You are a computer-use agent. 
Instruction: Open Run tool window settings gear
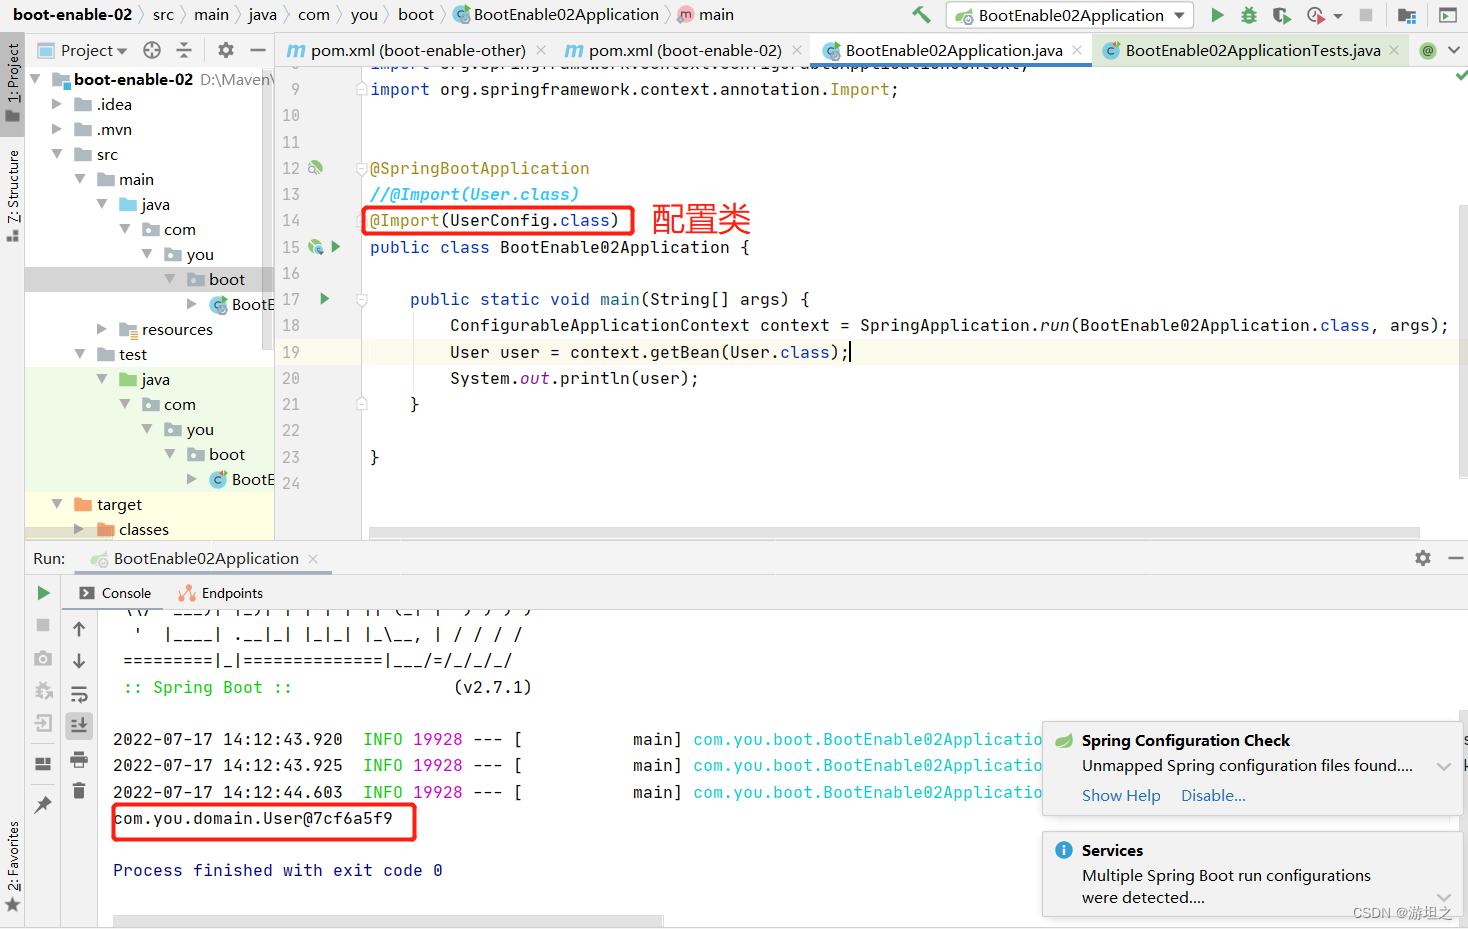click(x=1422, y=558)
